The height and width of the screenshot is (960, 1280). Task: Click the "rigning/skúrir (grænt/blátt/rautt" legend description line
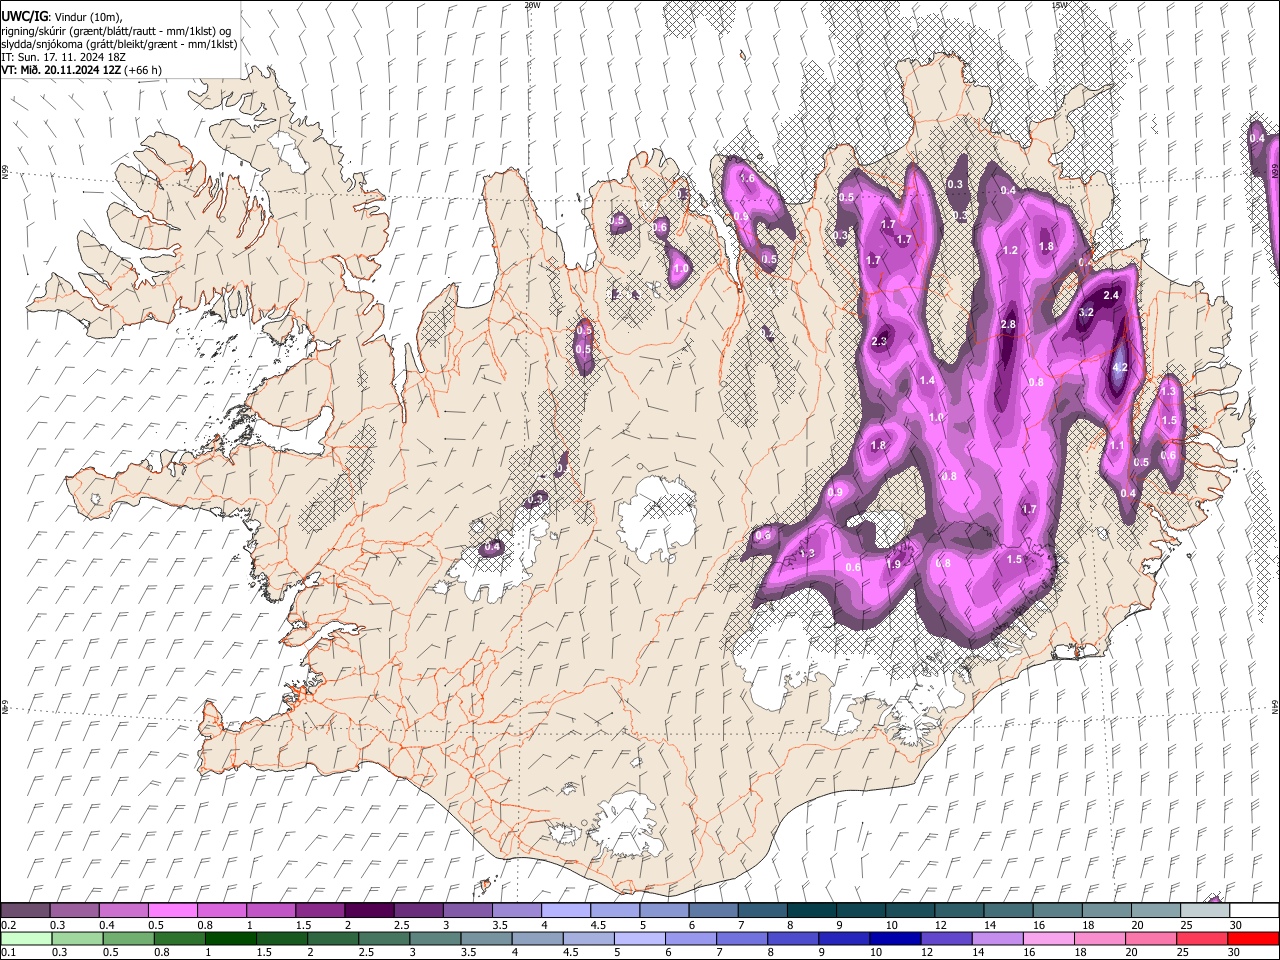[x=115, y=30]
